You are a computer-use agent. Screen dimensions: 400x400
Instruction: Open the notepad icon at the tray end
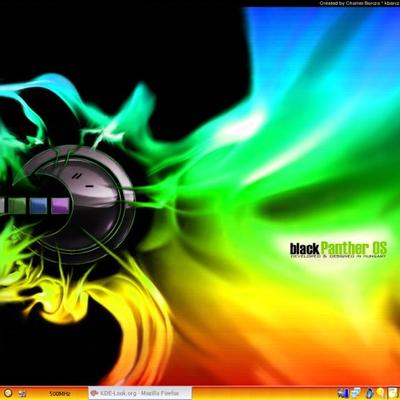tap(393, 393)
